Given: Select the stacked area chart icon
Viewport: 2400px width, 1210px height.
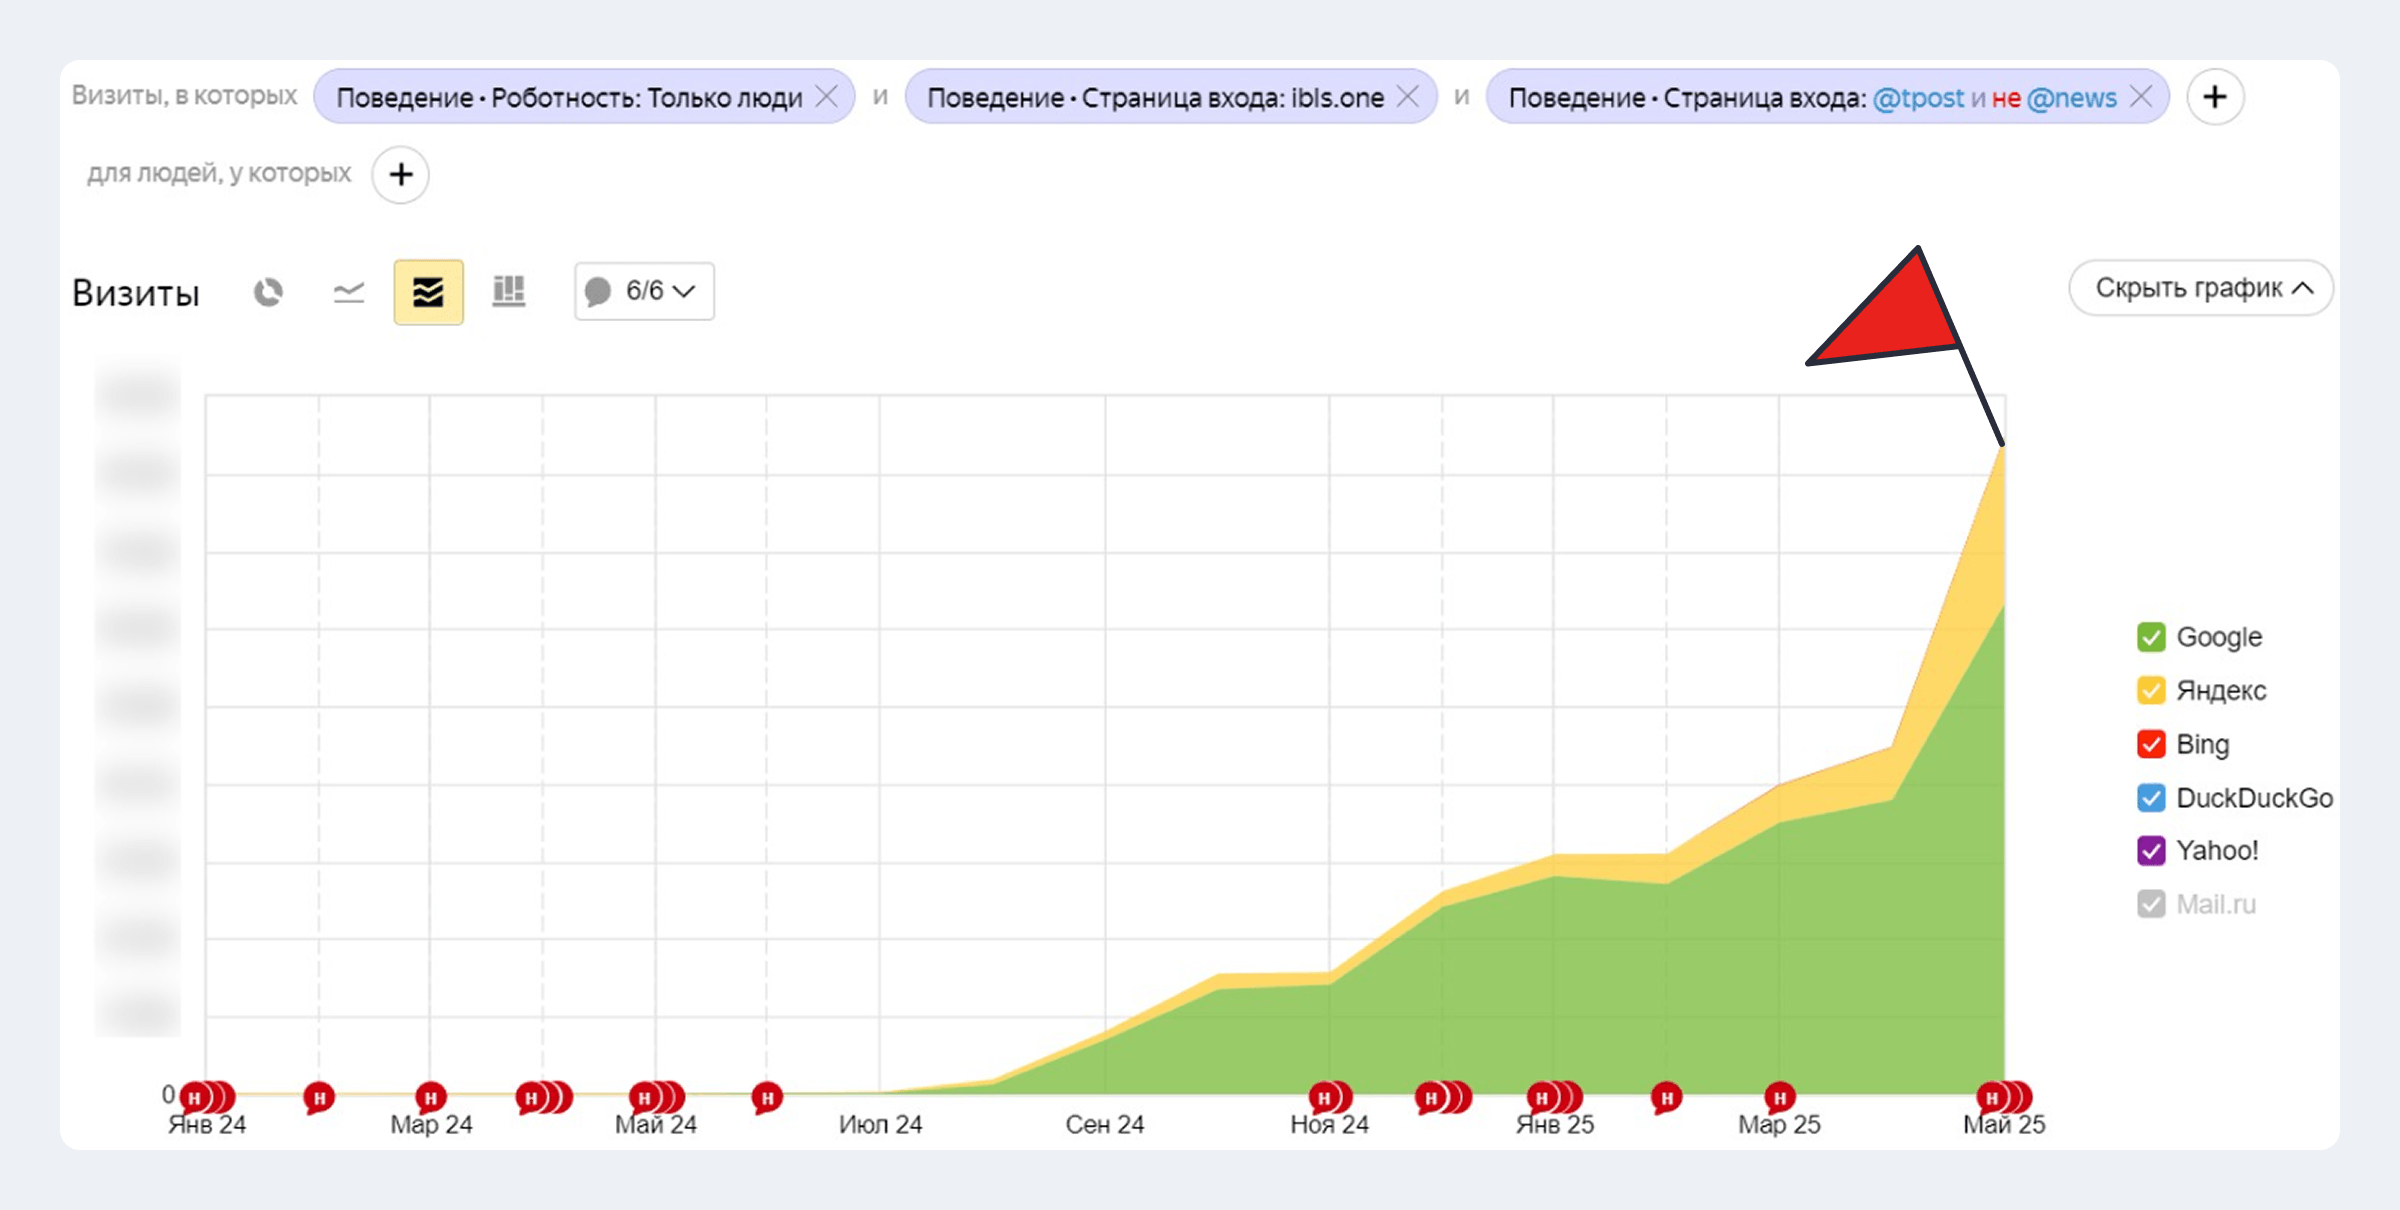Looking at the screenshot, I should point(428,292).
